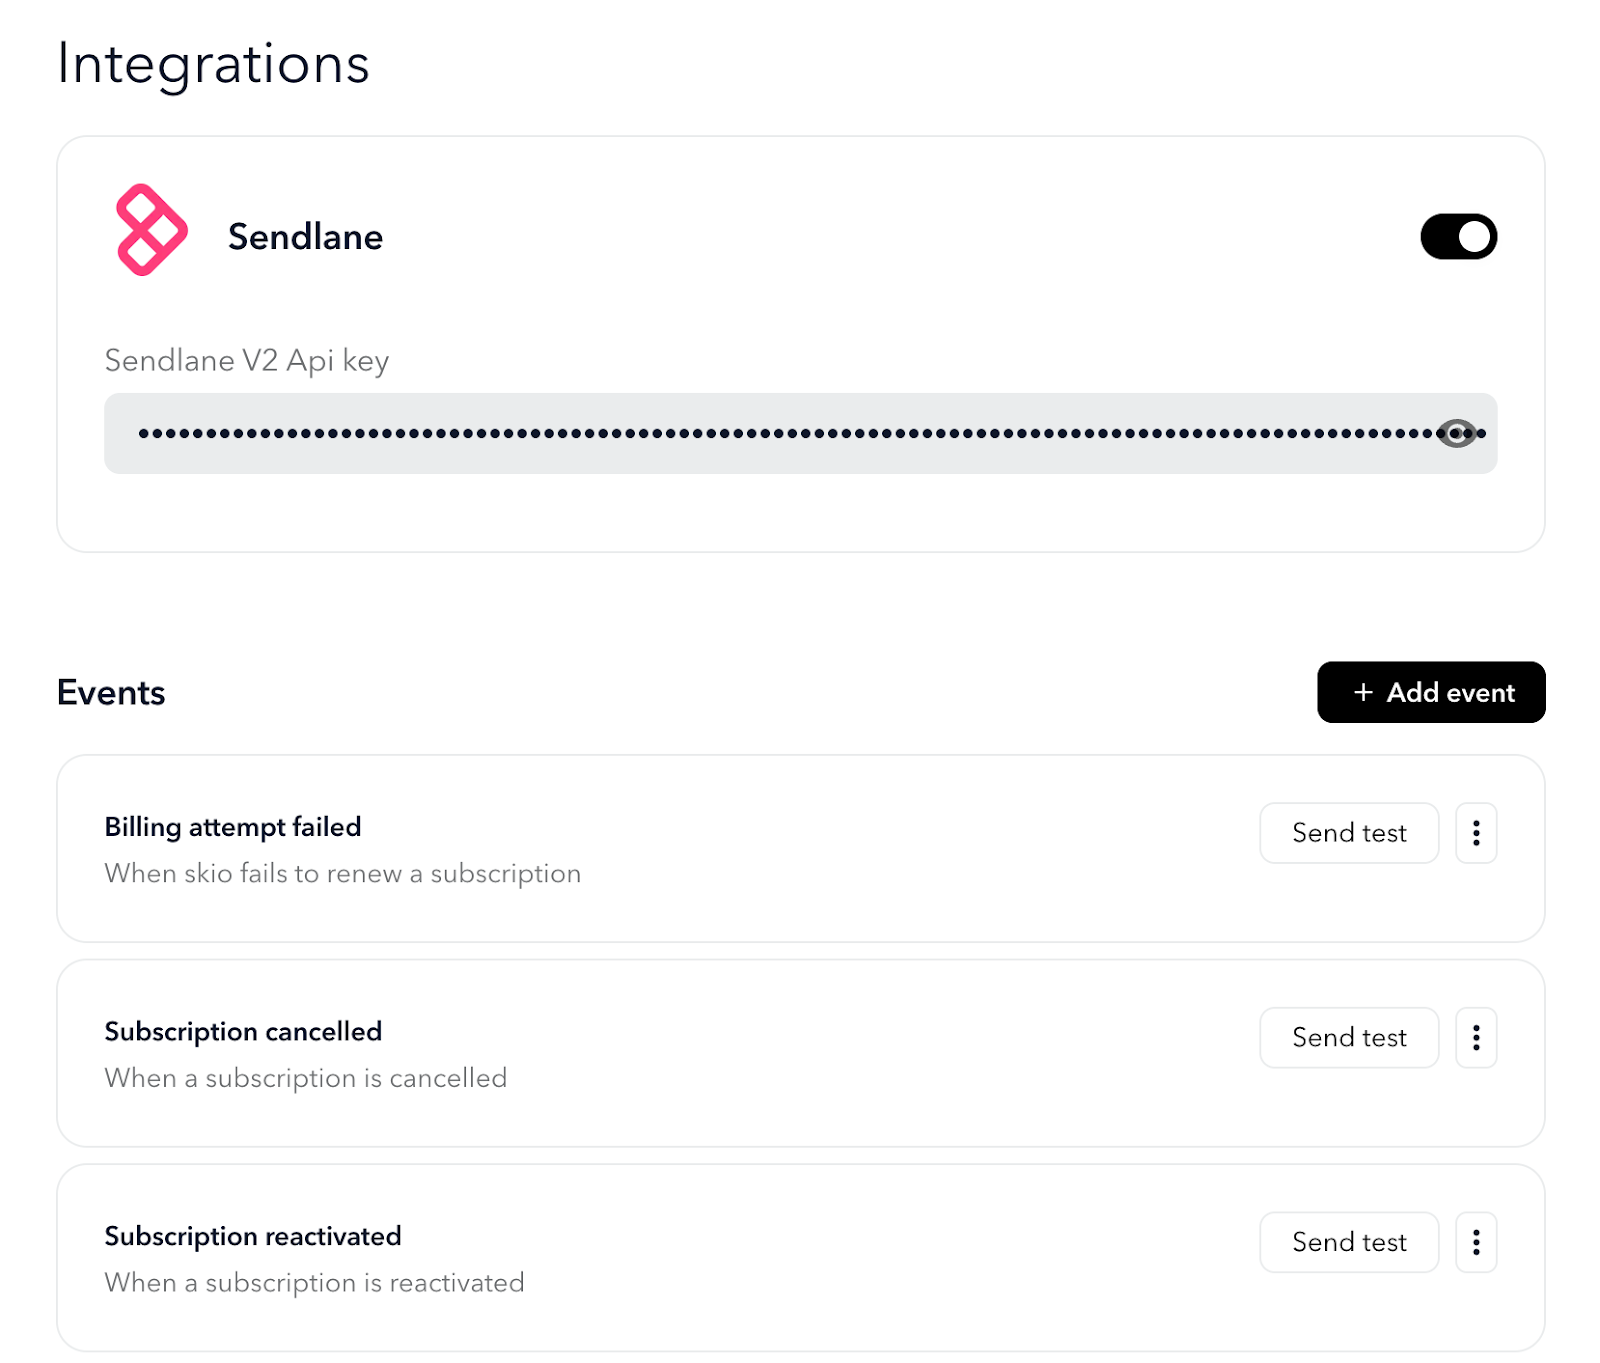Image resolution: width=1600 pixels, height=1363 pixels.
Task: Send test for Subscription reactivated event
Action: (x=1349, y=1242)
